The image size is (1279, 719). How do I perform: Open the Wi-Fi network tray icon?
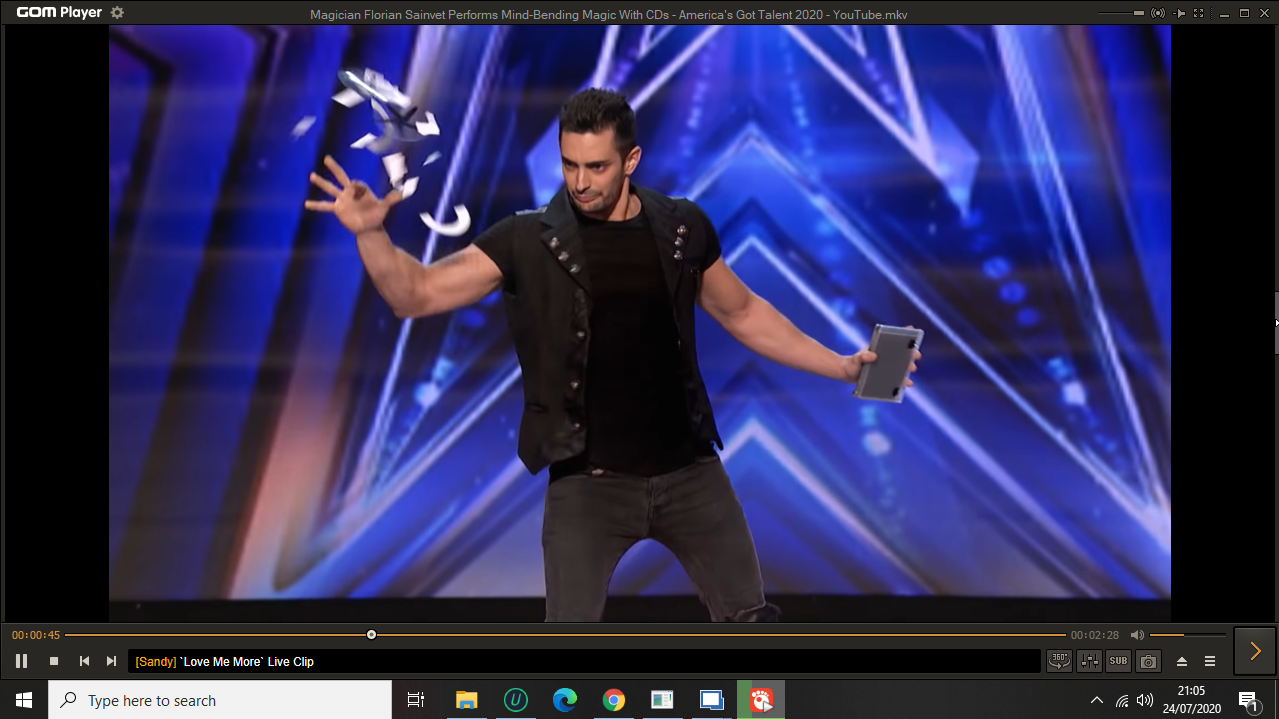pos(1122,700)
